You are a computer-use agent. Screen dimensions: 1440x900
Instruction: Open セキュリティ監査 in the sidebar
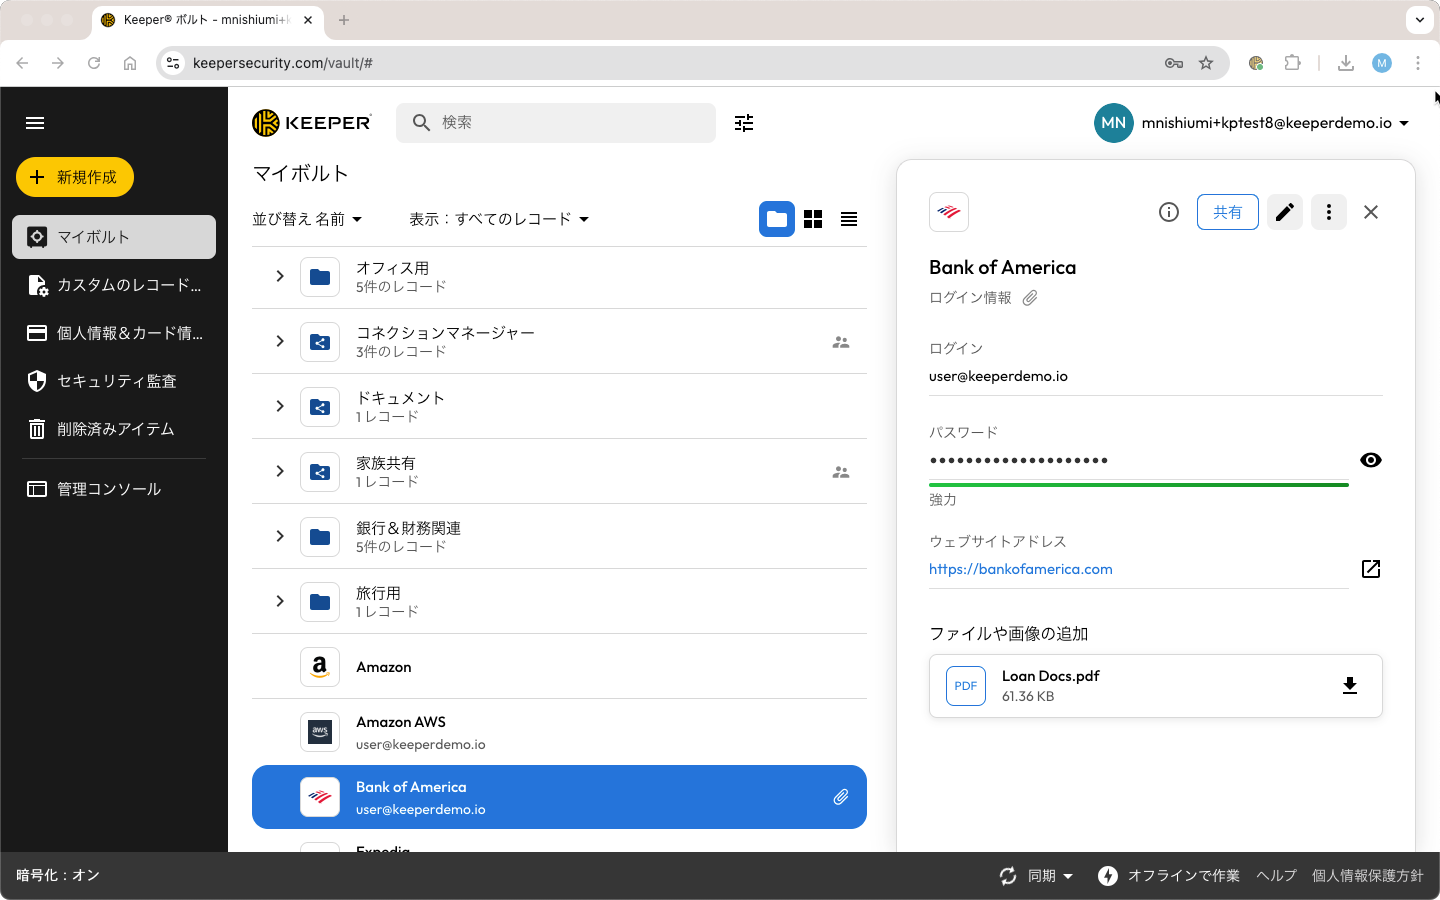pyautogui.click(x=115, y=381)
